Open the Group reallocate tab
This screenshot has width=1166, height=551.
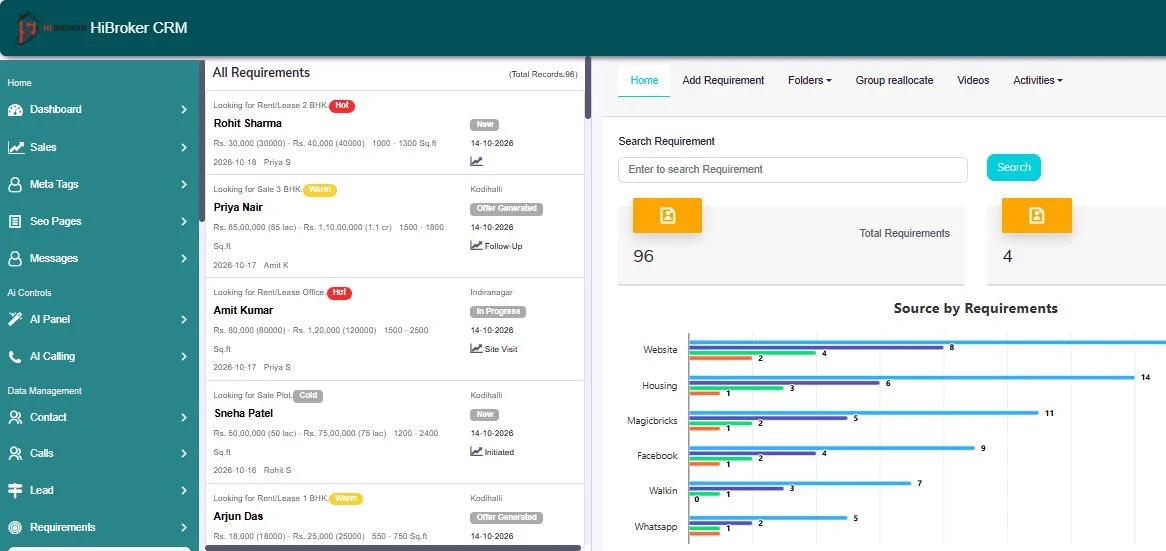894,80
